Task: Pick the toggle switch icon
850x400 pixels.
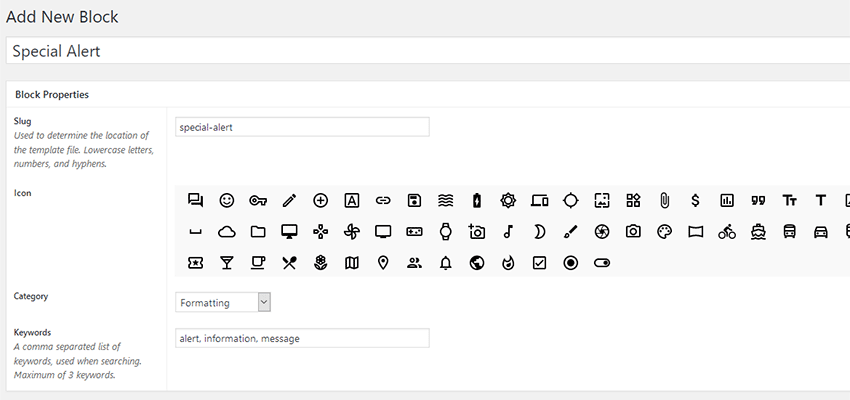Action: [x=601, y=263]
